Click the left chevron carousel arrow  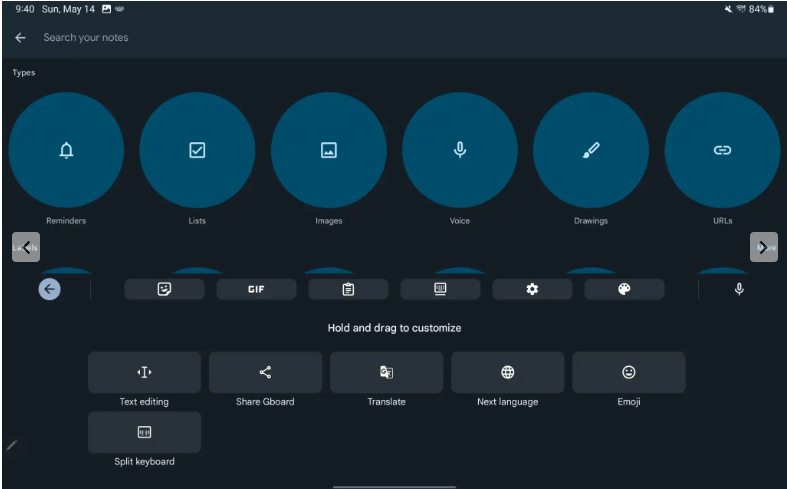[26, 247]
